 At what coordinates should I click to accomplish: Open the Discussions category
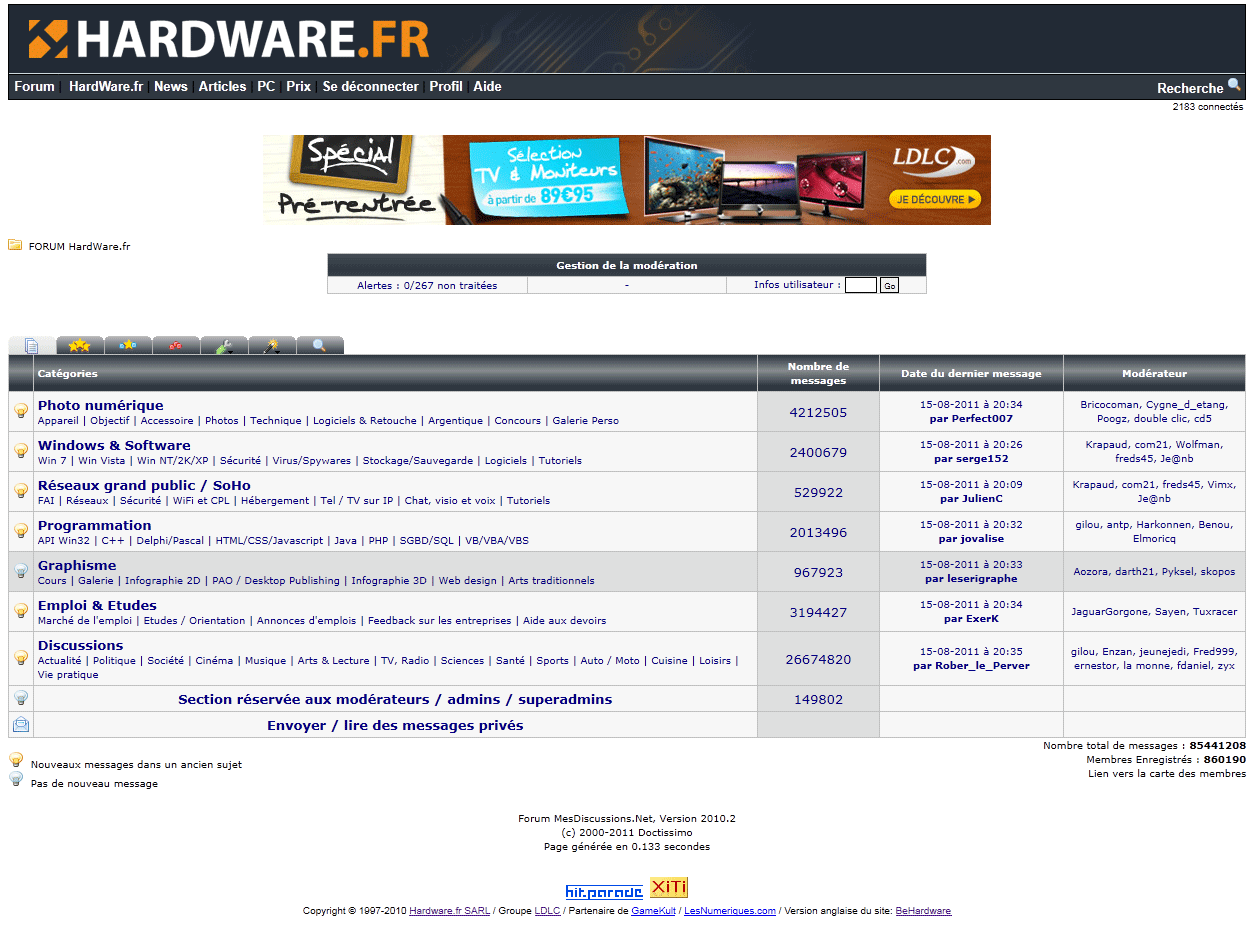point(80,645)
